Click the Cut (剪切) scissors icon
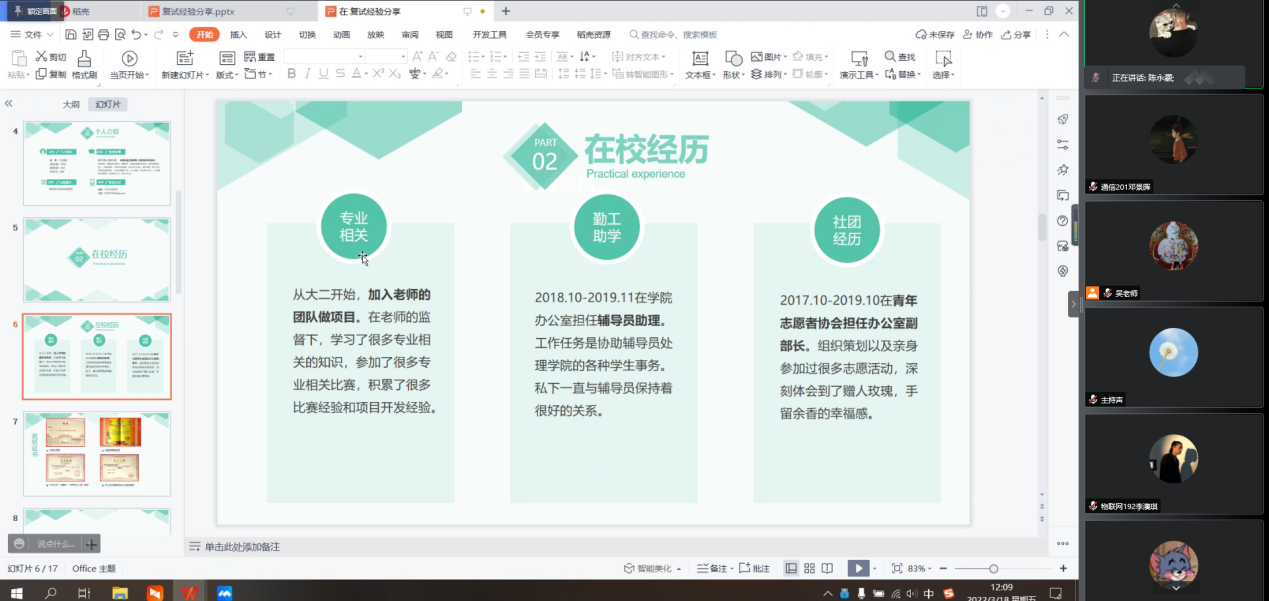Image resolution: width=1269 pixels, height=601 pixels. tap(42, 57)
